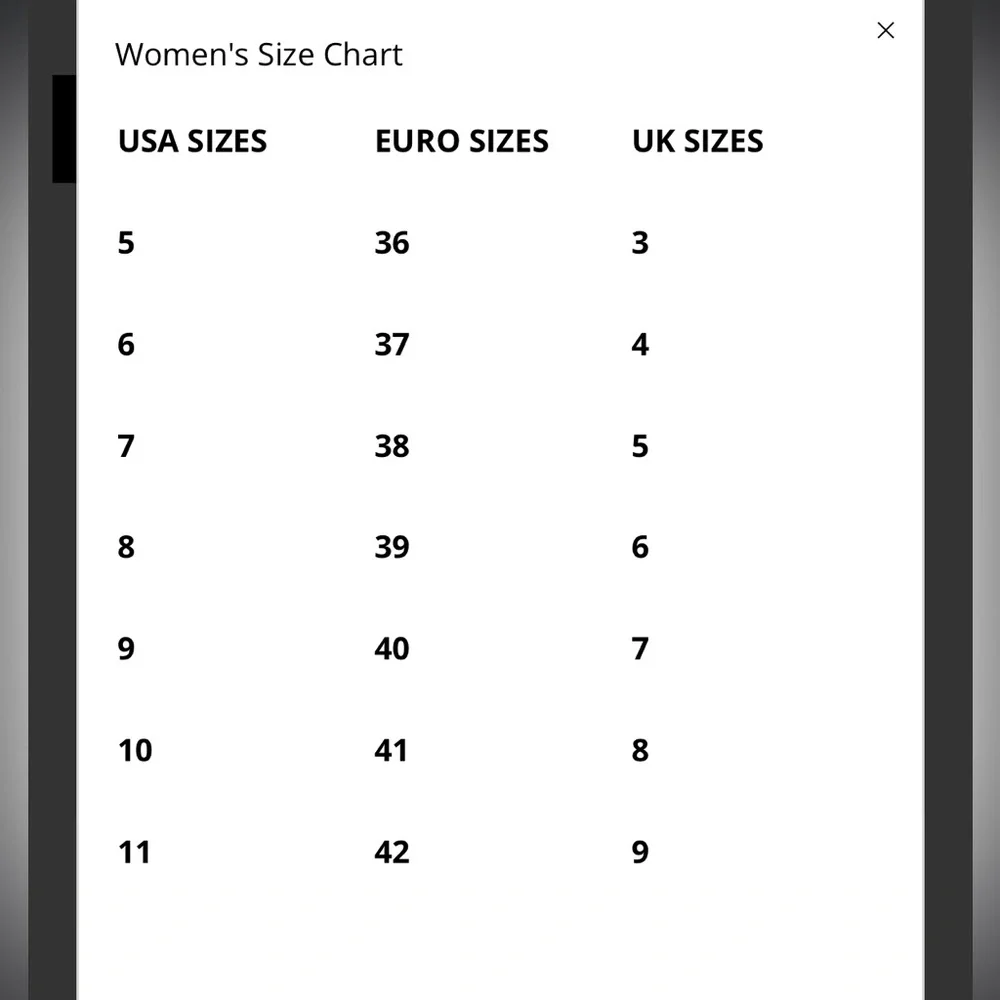Viewport: 1000px width, 1000px height.
Task: Select Euro size 41 entry
Action: [391, 750]
